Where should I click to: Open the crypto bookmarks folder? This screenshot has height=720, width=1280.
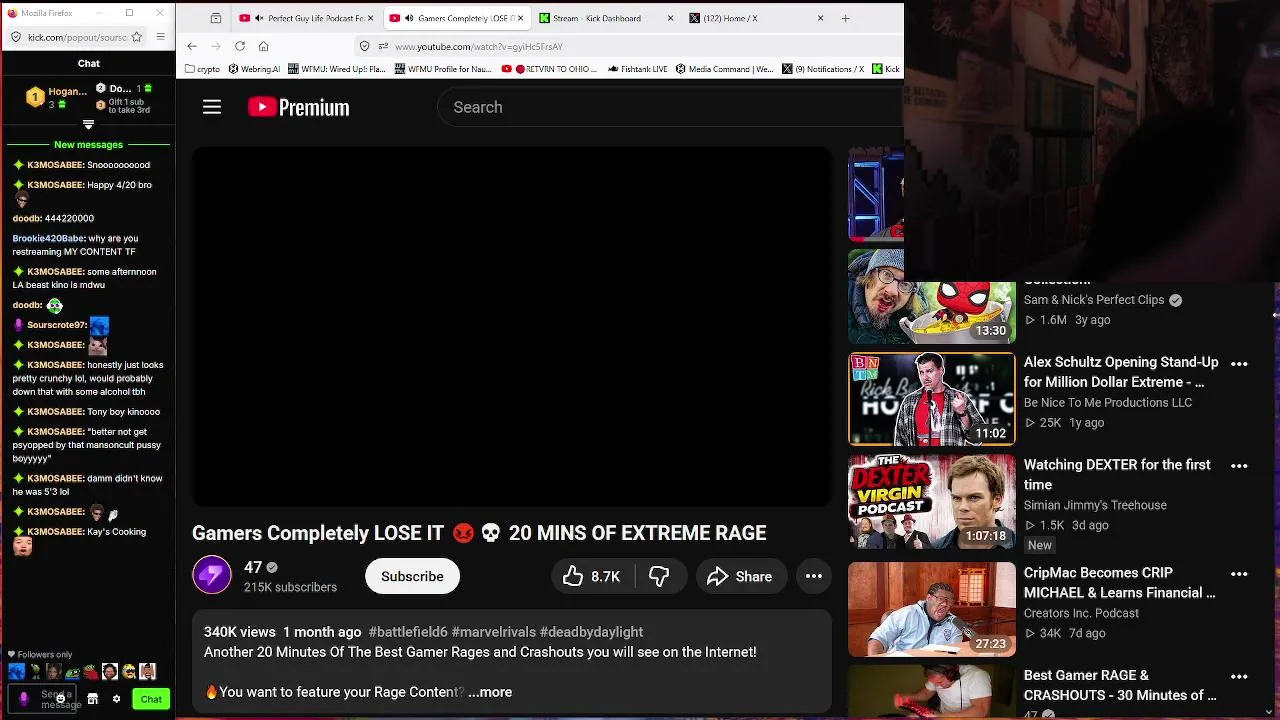click(x=203, y=69)
